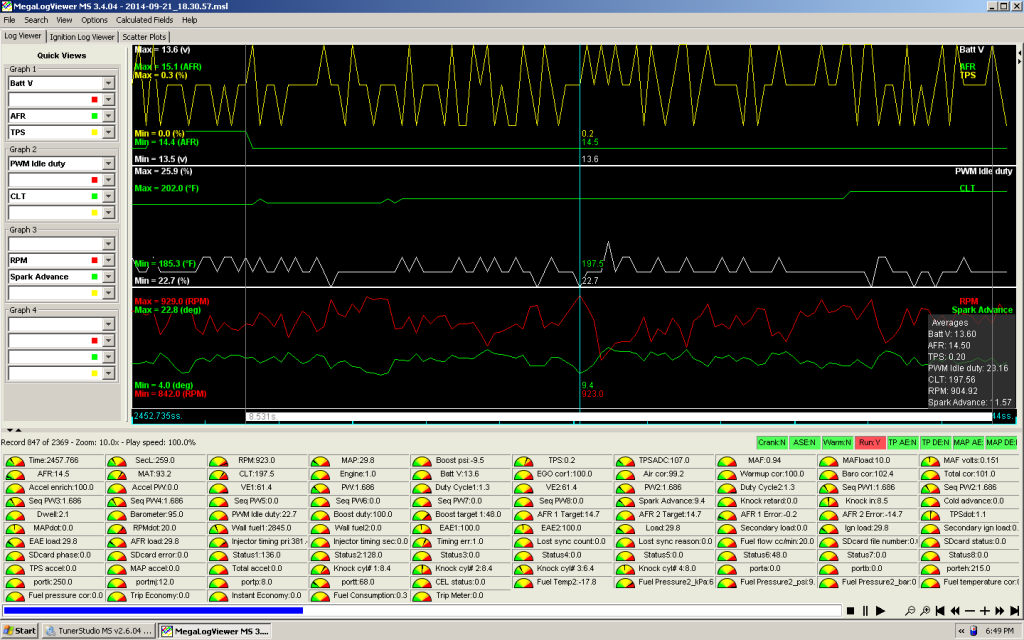Toggle the Crank:N status indicator
1024x640 pixels.
(773, 442)
